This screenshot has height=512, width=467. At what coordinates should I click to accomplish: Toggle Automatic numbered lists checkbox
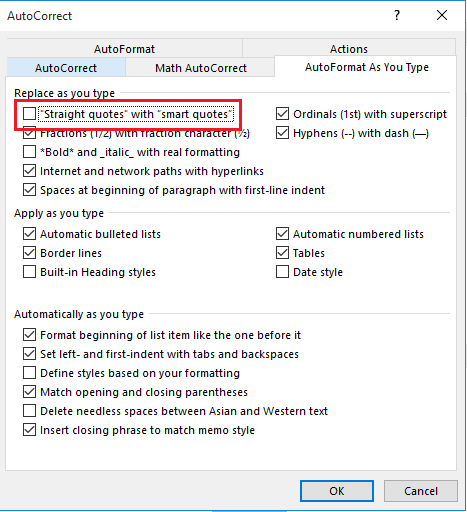[x=282, y=234]
